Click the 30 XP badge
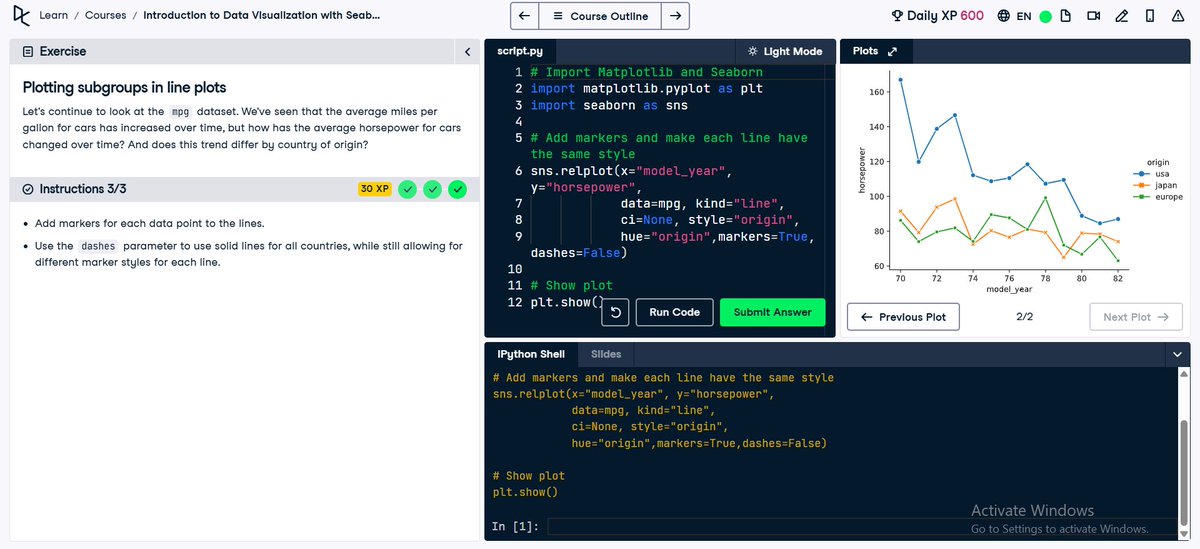This screenshot has width=1200, height=549. click(x=374, y=189)
